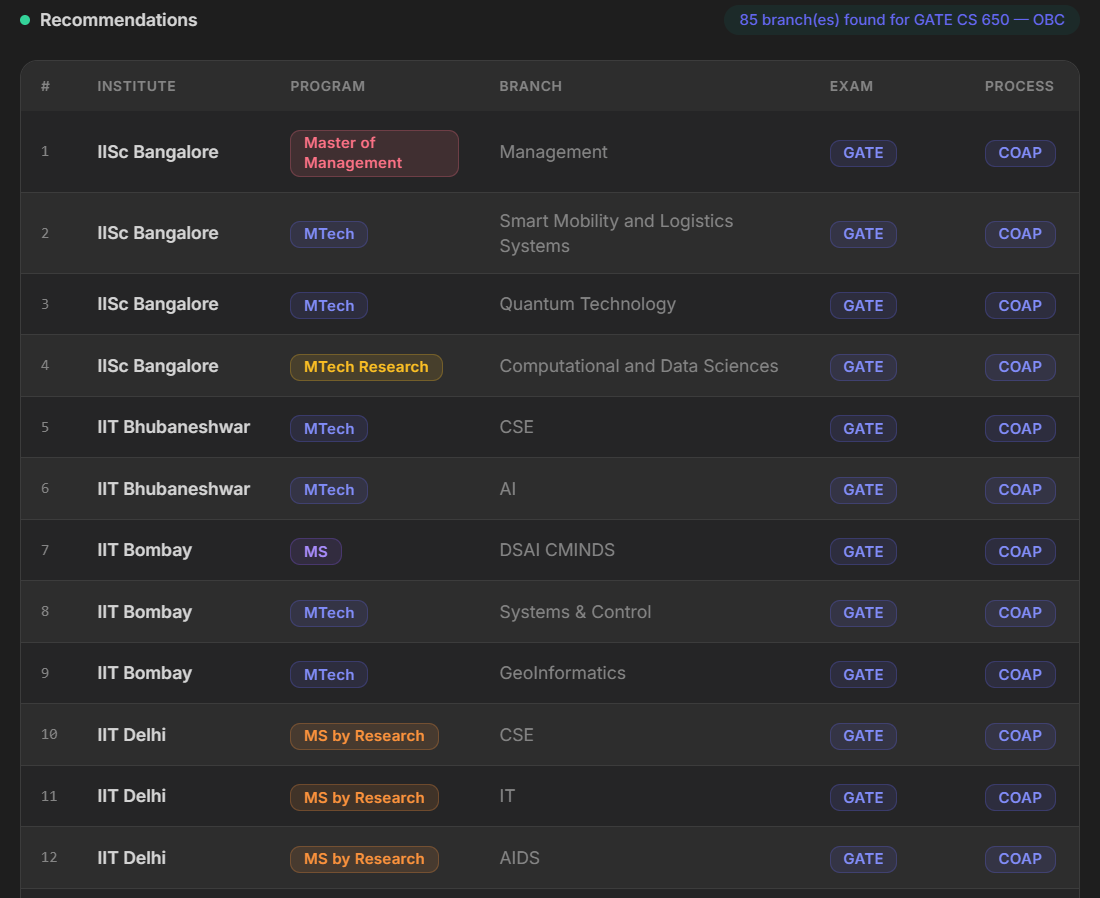Viewport: 1100px width, 898px height.
Task: Click the COAP badge in the DSAI CMINDS row
Action: [x=1020, y=551]
